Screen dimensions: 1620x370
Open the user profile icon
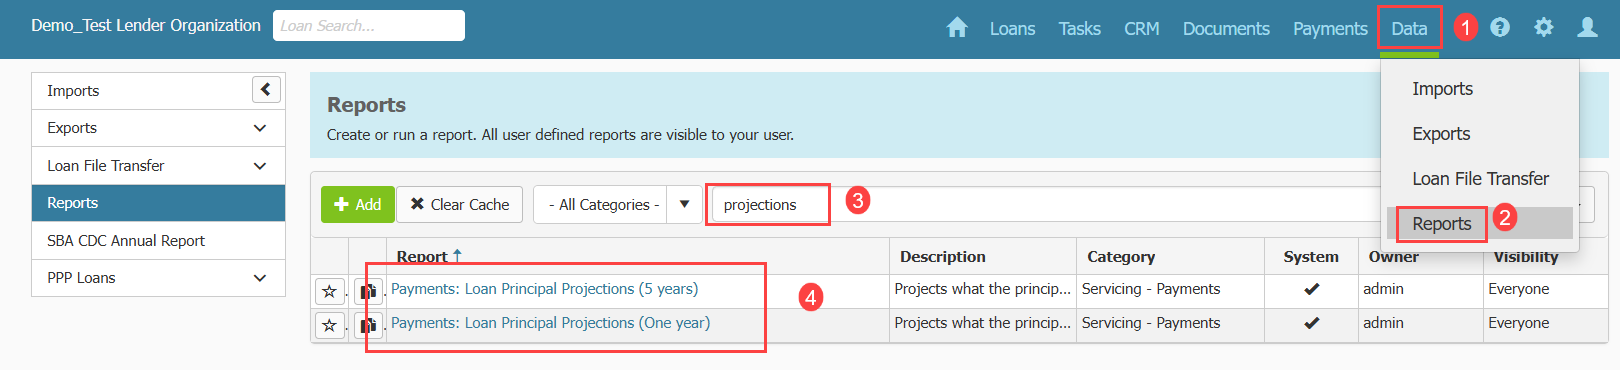tap(1587, 28)
